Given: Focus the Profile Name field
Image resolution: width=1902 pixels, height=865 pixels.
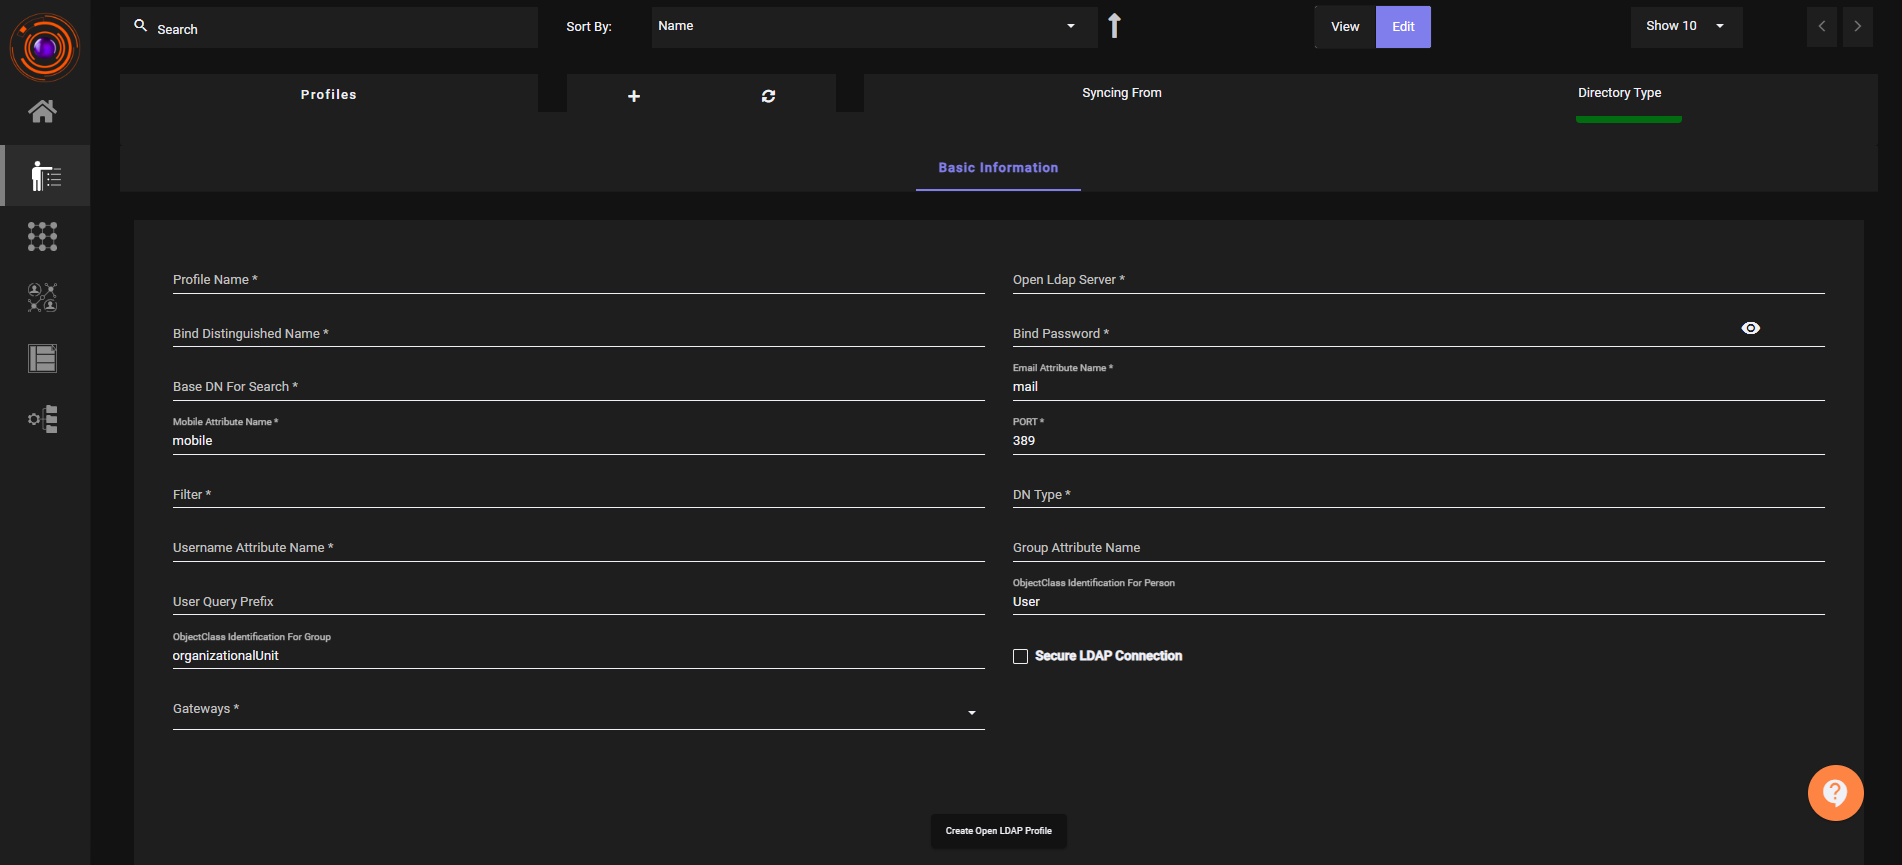Looking at the screenshot, I should pos(579,280).
